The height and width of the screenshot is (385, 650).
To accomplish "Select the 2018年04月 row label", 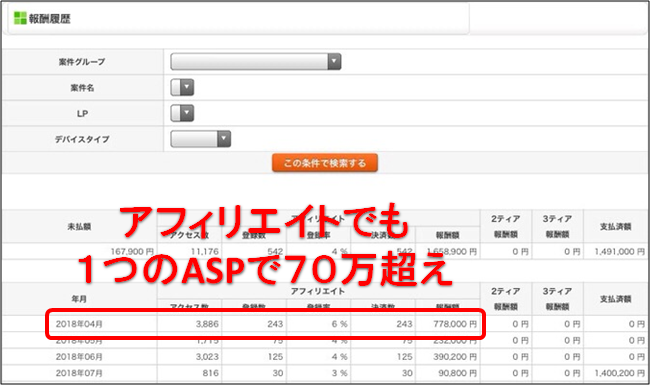I will tap(79, 324).
